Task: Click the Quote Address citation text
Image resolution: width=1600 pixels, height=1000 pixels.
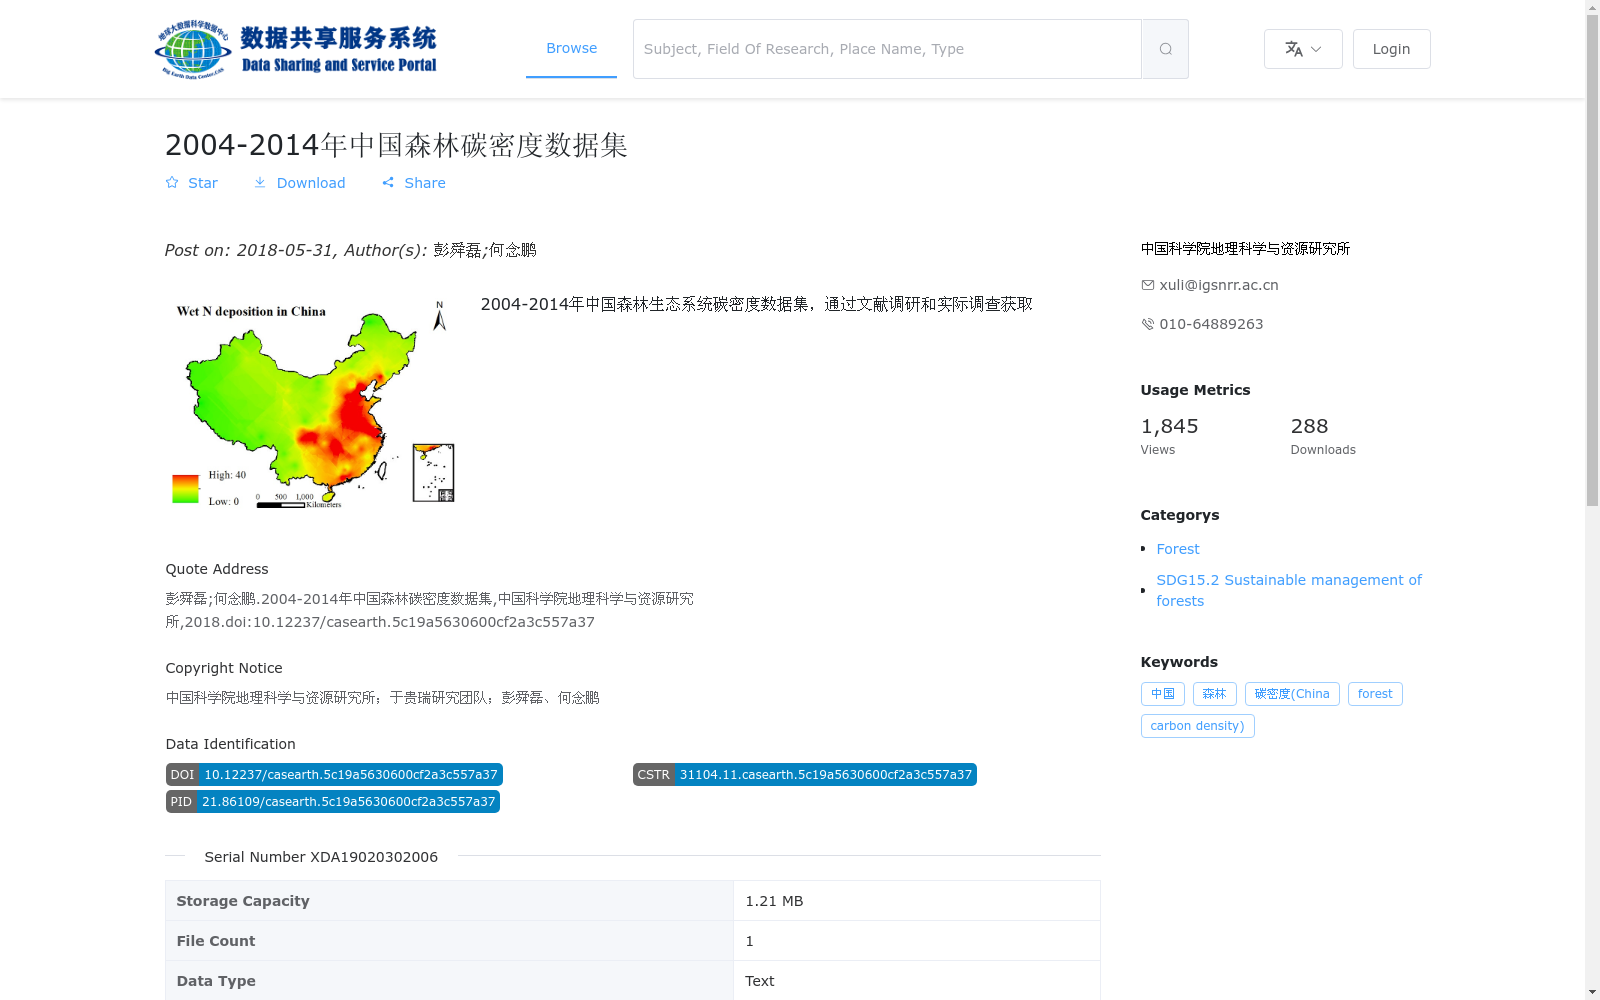Action: [x=430, y=610]
